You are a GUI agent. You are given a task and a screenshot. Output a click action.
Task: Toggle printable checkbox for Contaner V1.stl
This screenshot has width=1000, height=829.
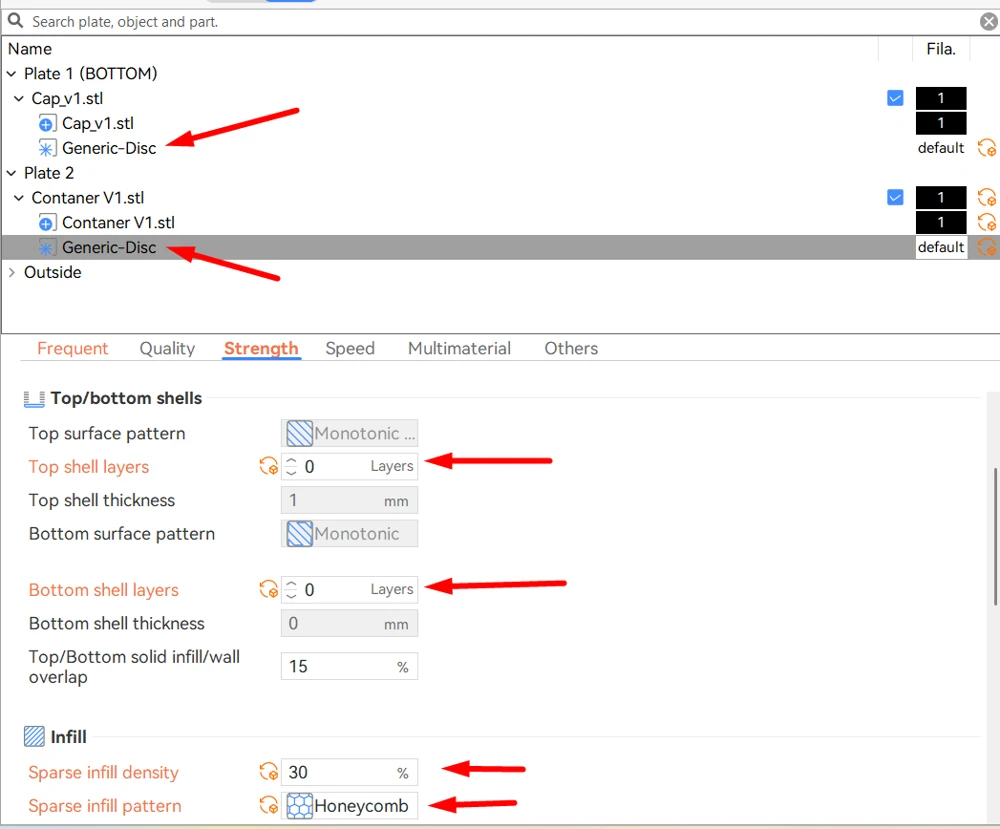pos(895,198)
